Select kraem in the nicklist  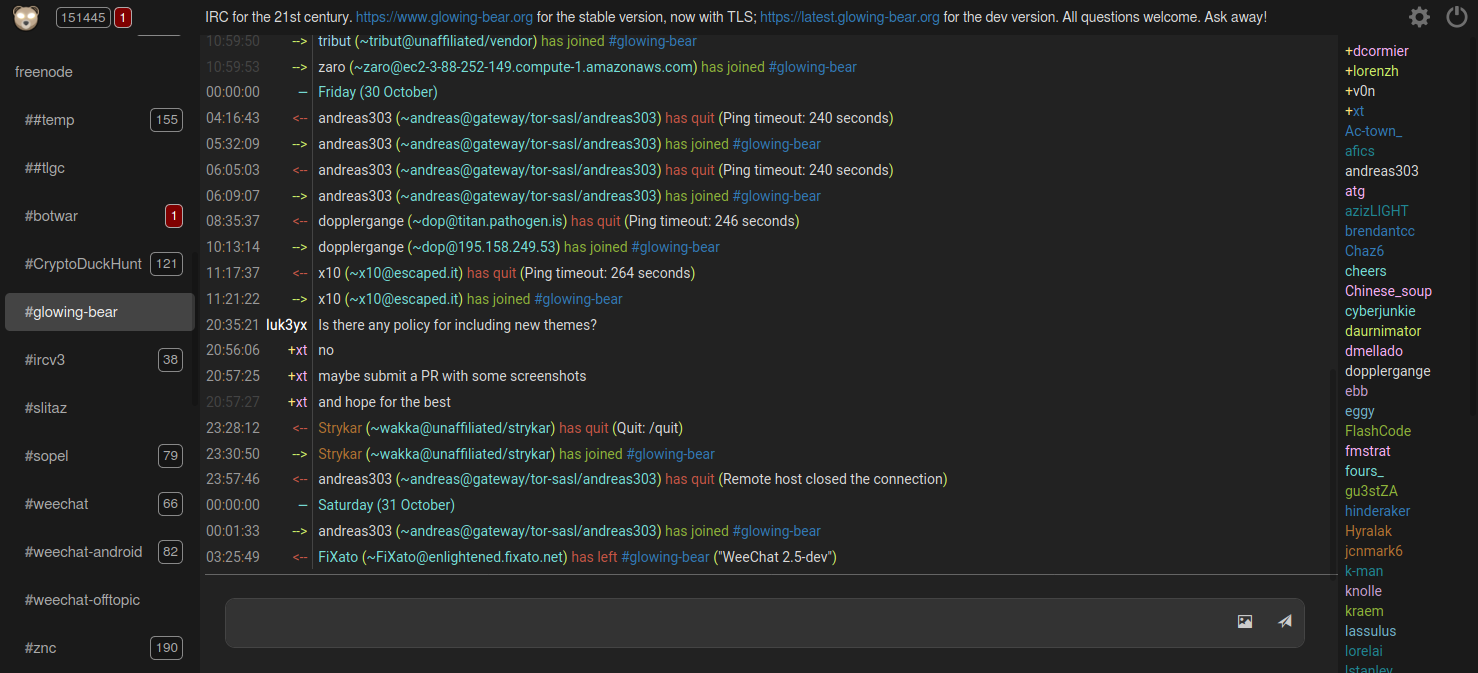pos(1364,611)
